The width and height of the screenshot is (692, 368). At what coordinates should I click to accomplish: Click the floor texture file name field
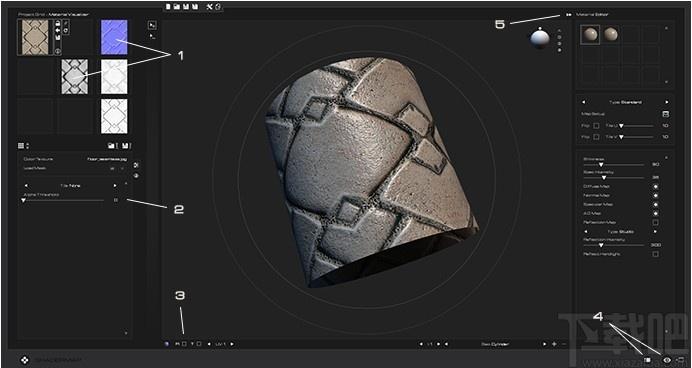[107, 159]
